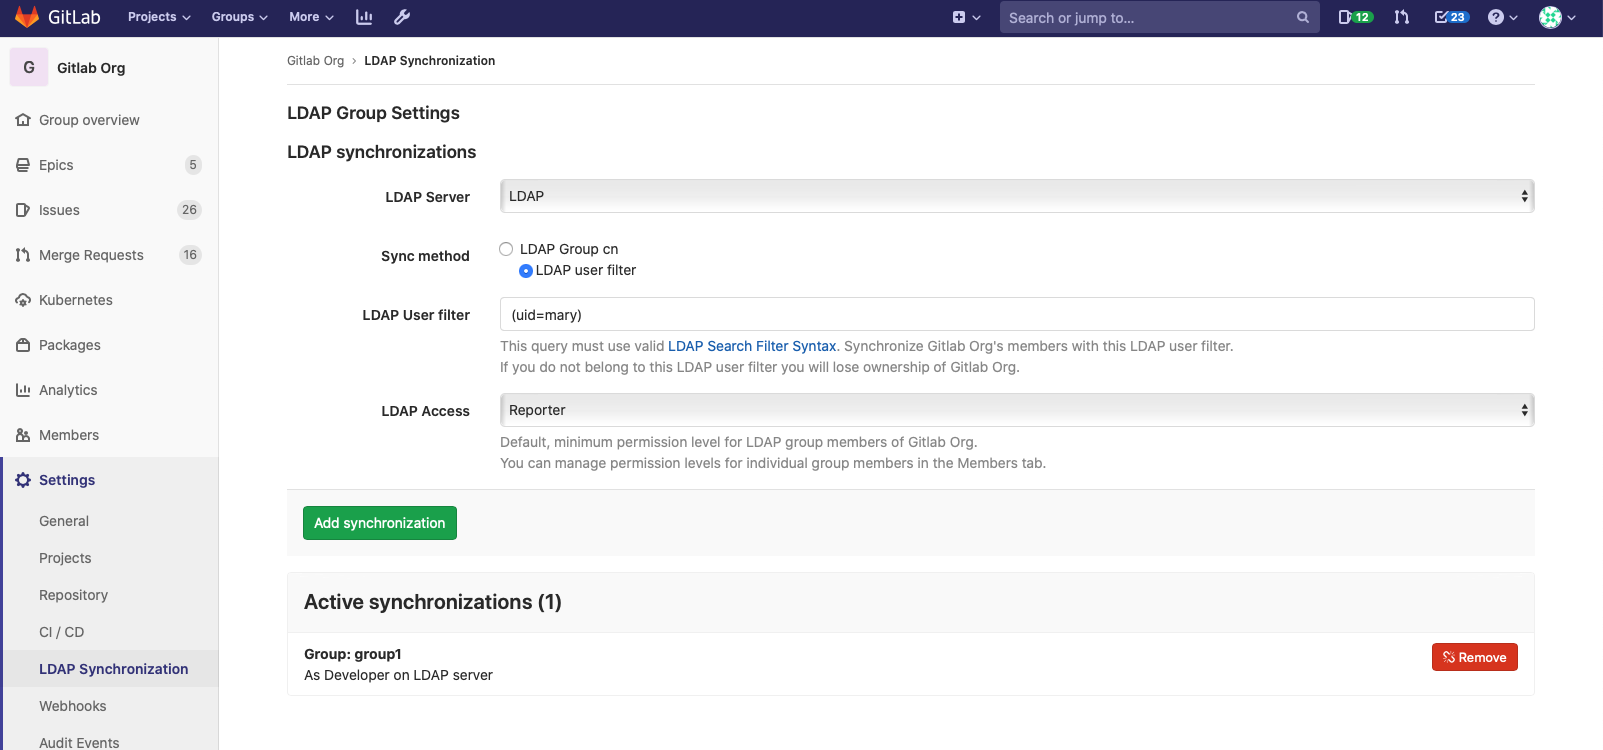The width and height of the screenshot is (1603, 750).
Task: Open the LDAP Access dropdown
Action: click(1017, 410)
